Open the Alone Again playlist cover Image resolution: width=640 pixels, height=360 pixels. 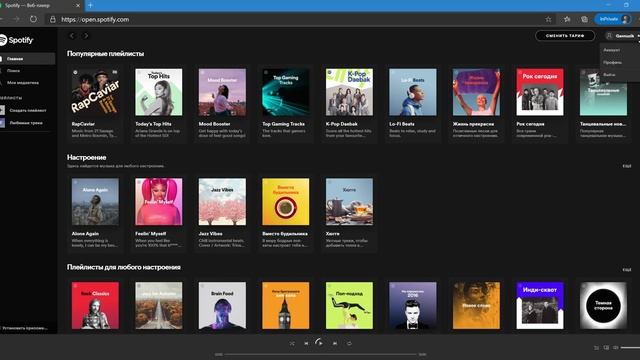95,202
